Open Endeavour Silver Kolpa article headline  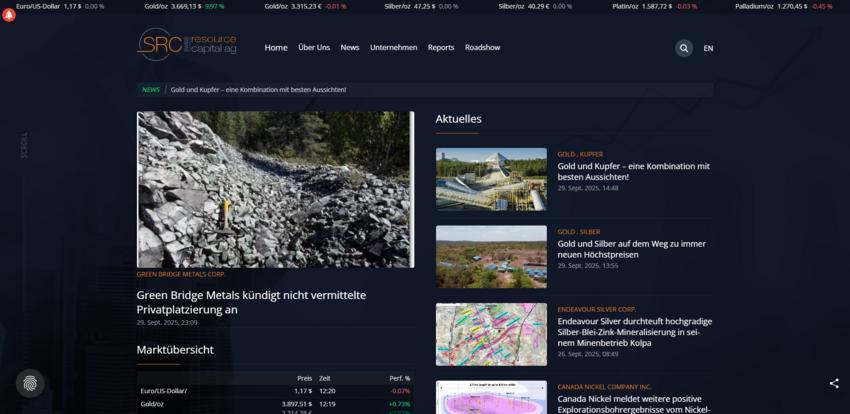(x=635, y=332)
